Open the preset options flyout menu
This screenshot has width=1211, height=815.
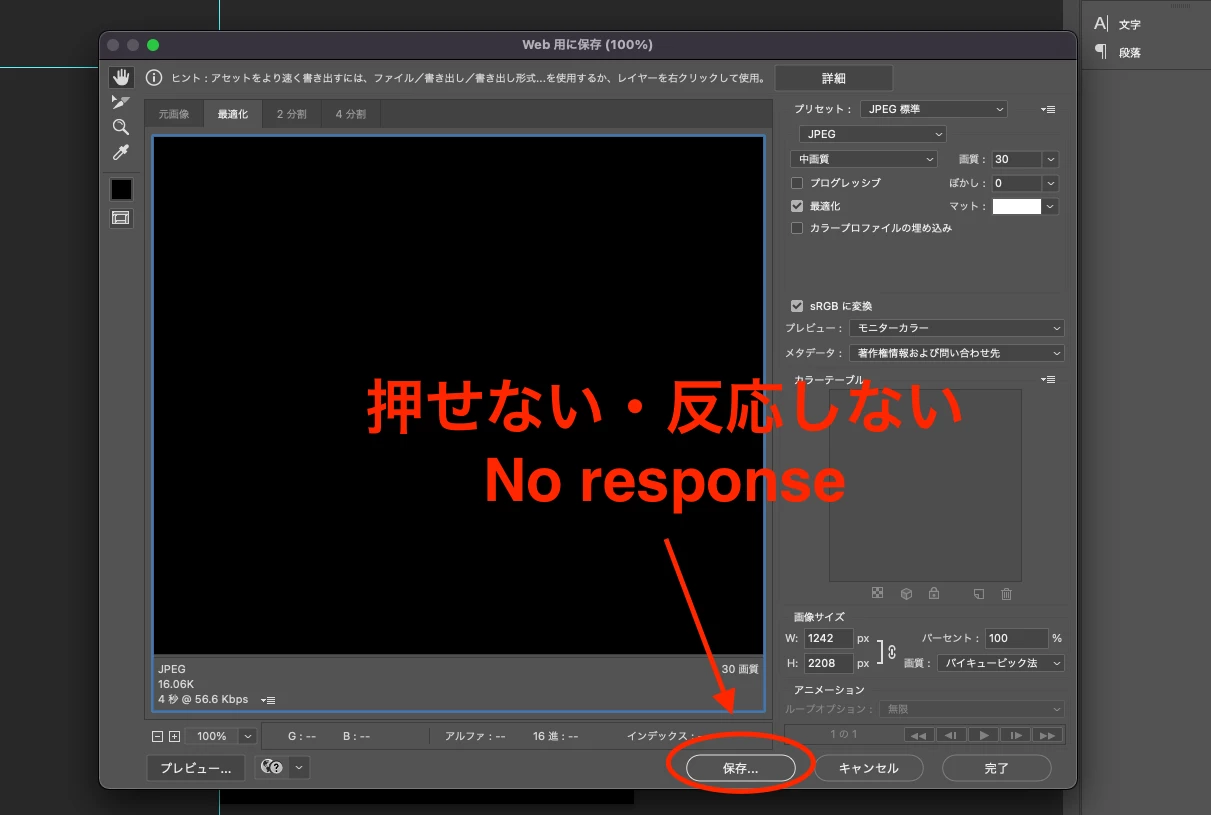(x=1048, y=109)
